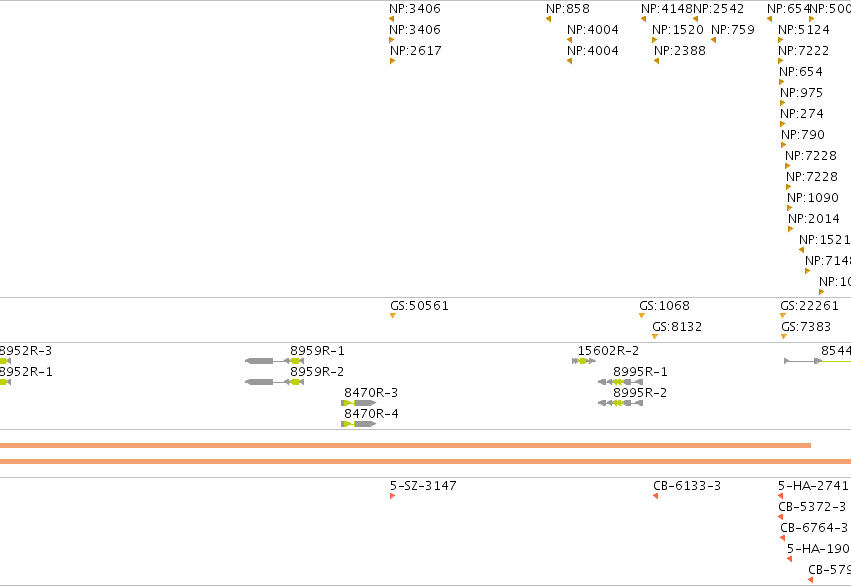Click the 8470R-4 transcript glyph
This screenshot has width=851, height=586.
coord(358,424)
